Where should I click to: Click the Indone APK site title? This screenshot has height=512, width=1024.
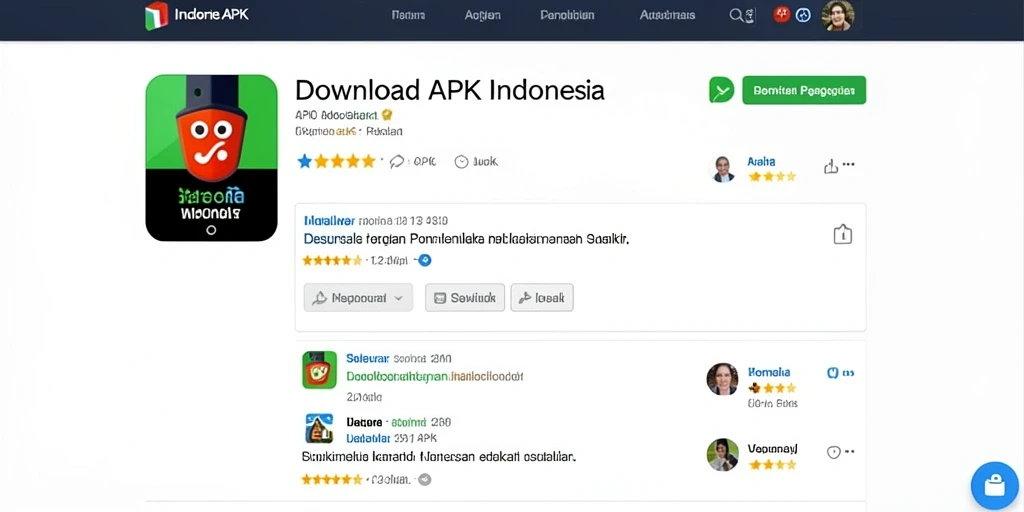(212, 14)
